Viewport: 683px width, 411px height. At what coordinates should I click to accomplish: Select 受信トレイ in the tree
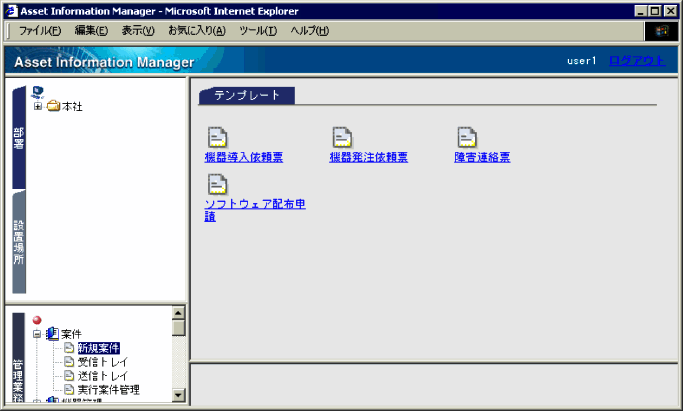point(102,362)
